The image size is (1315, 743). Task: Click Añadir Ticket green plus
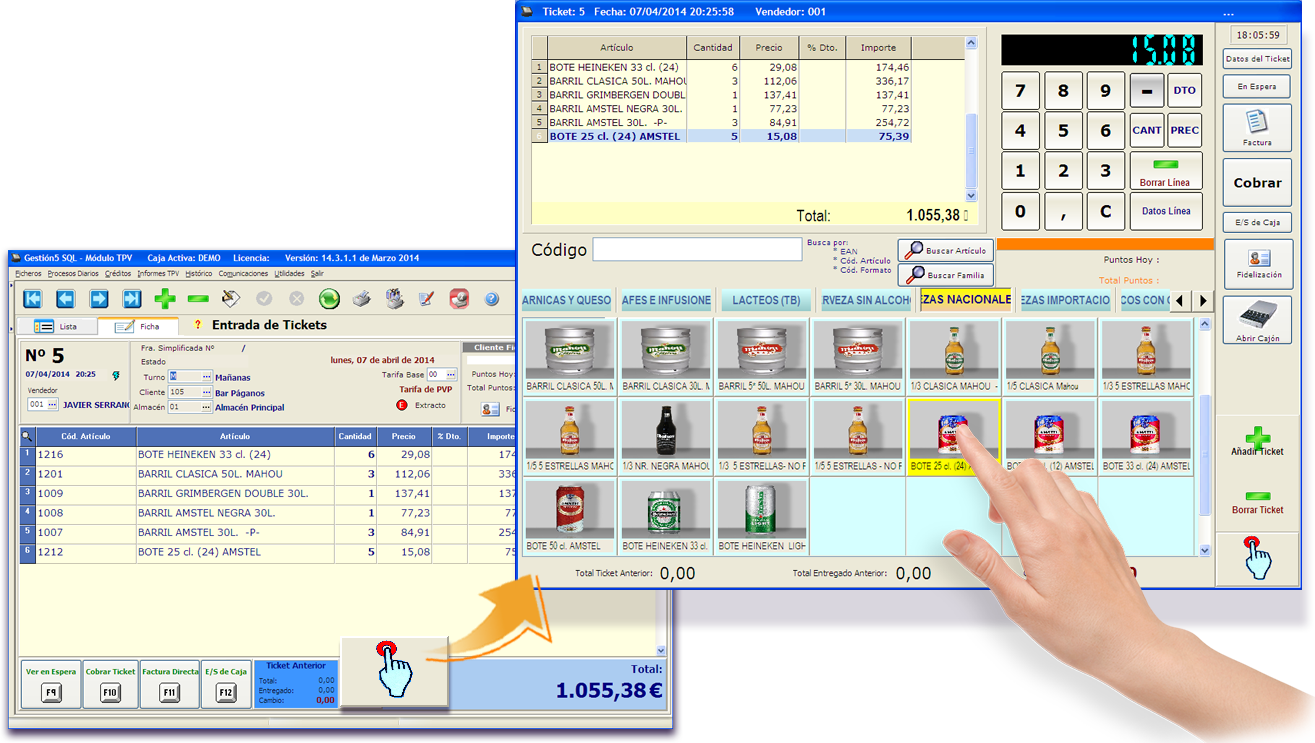pyautogui.click(x=1257, y=441)
